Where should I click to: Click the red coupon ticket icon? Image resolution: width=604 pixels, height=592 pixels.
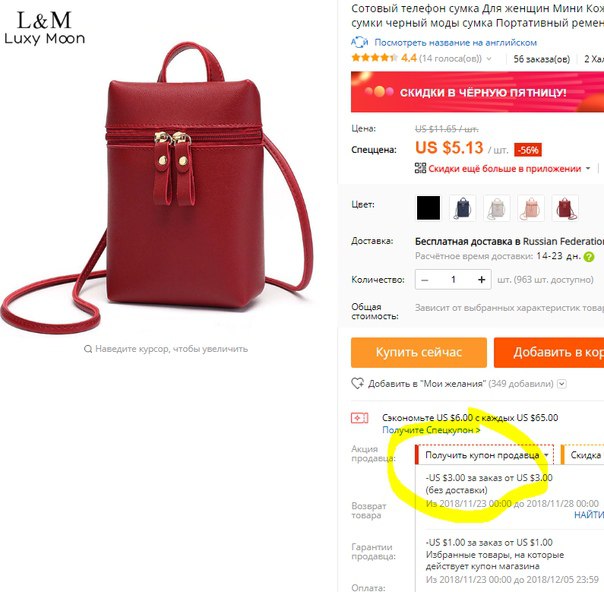coord(359,418)
